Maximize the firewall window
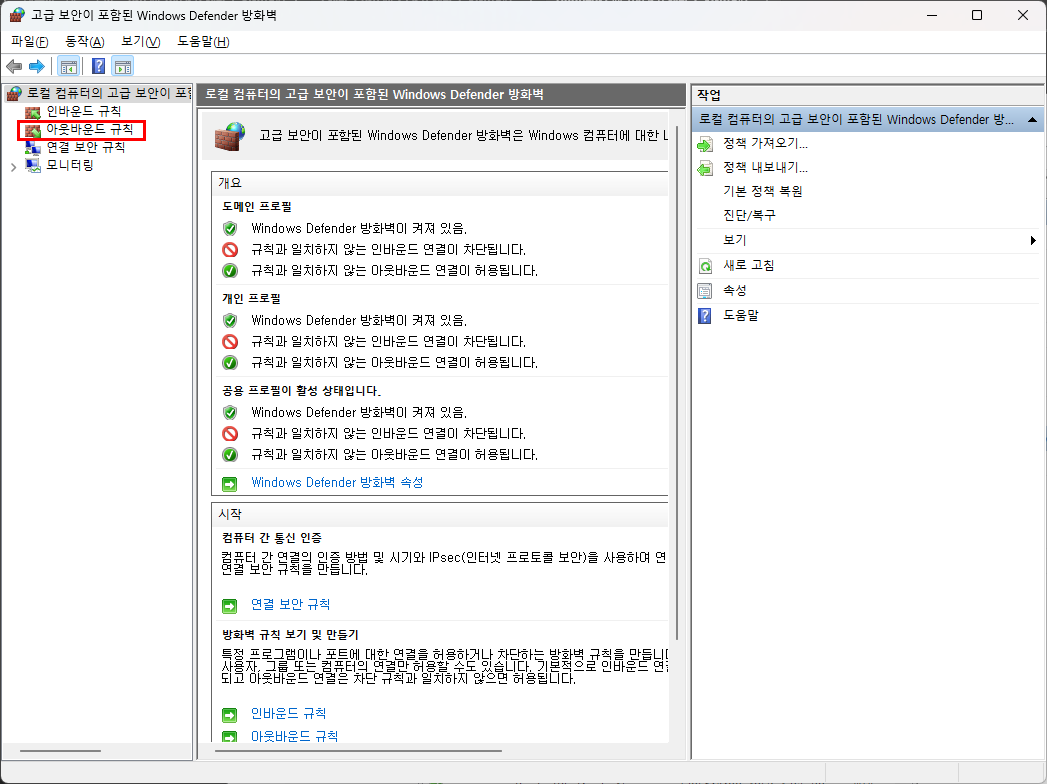 tap(977, 15)
